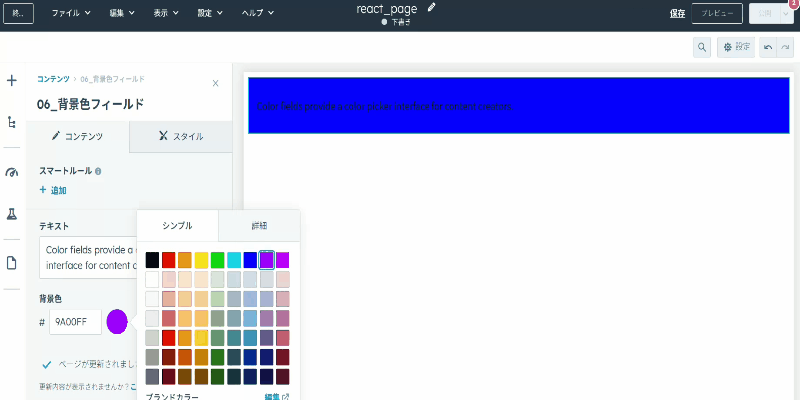Switch to the スタイル tab

(x=181, y=136)
